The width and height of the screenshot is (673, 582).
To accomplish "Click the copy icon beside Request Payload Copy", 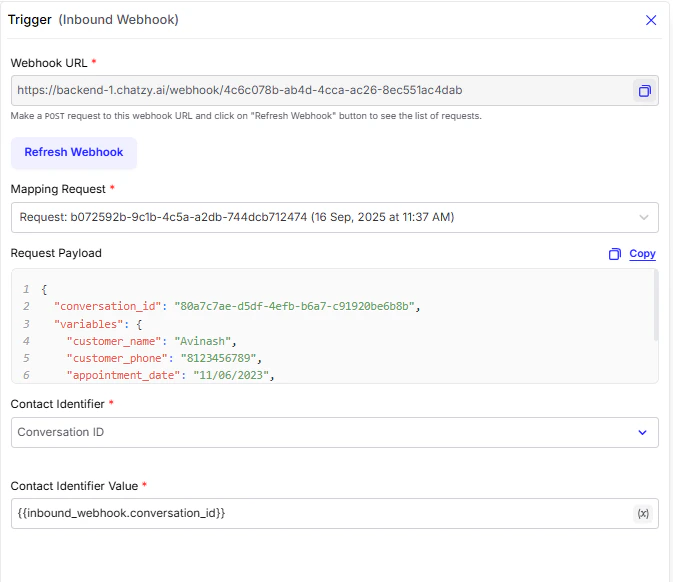I will (x=615, y=254).
